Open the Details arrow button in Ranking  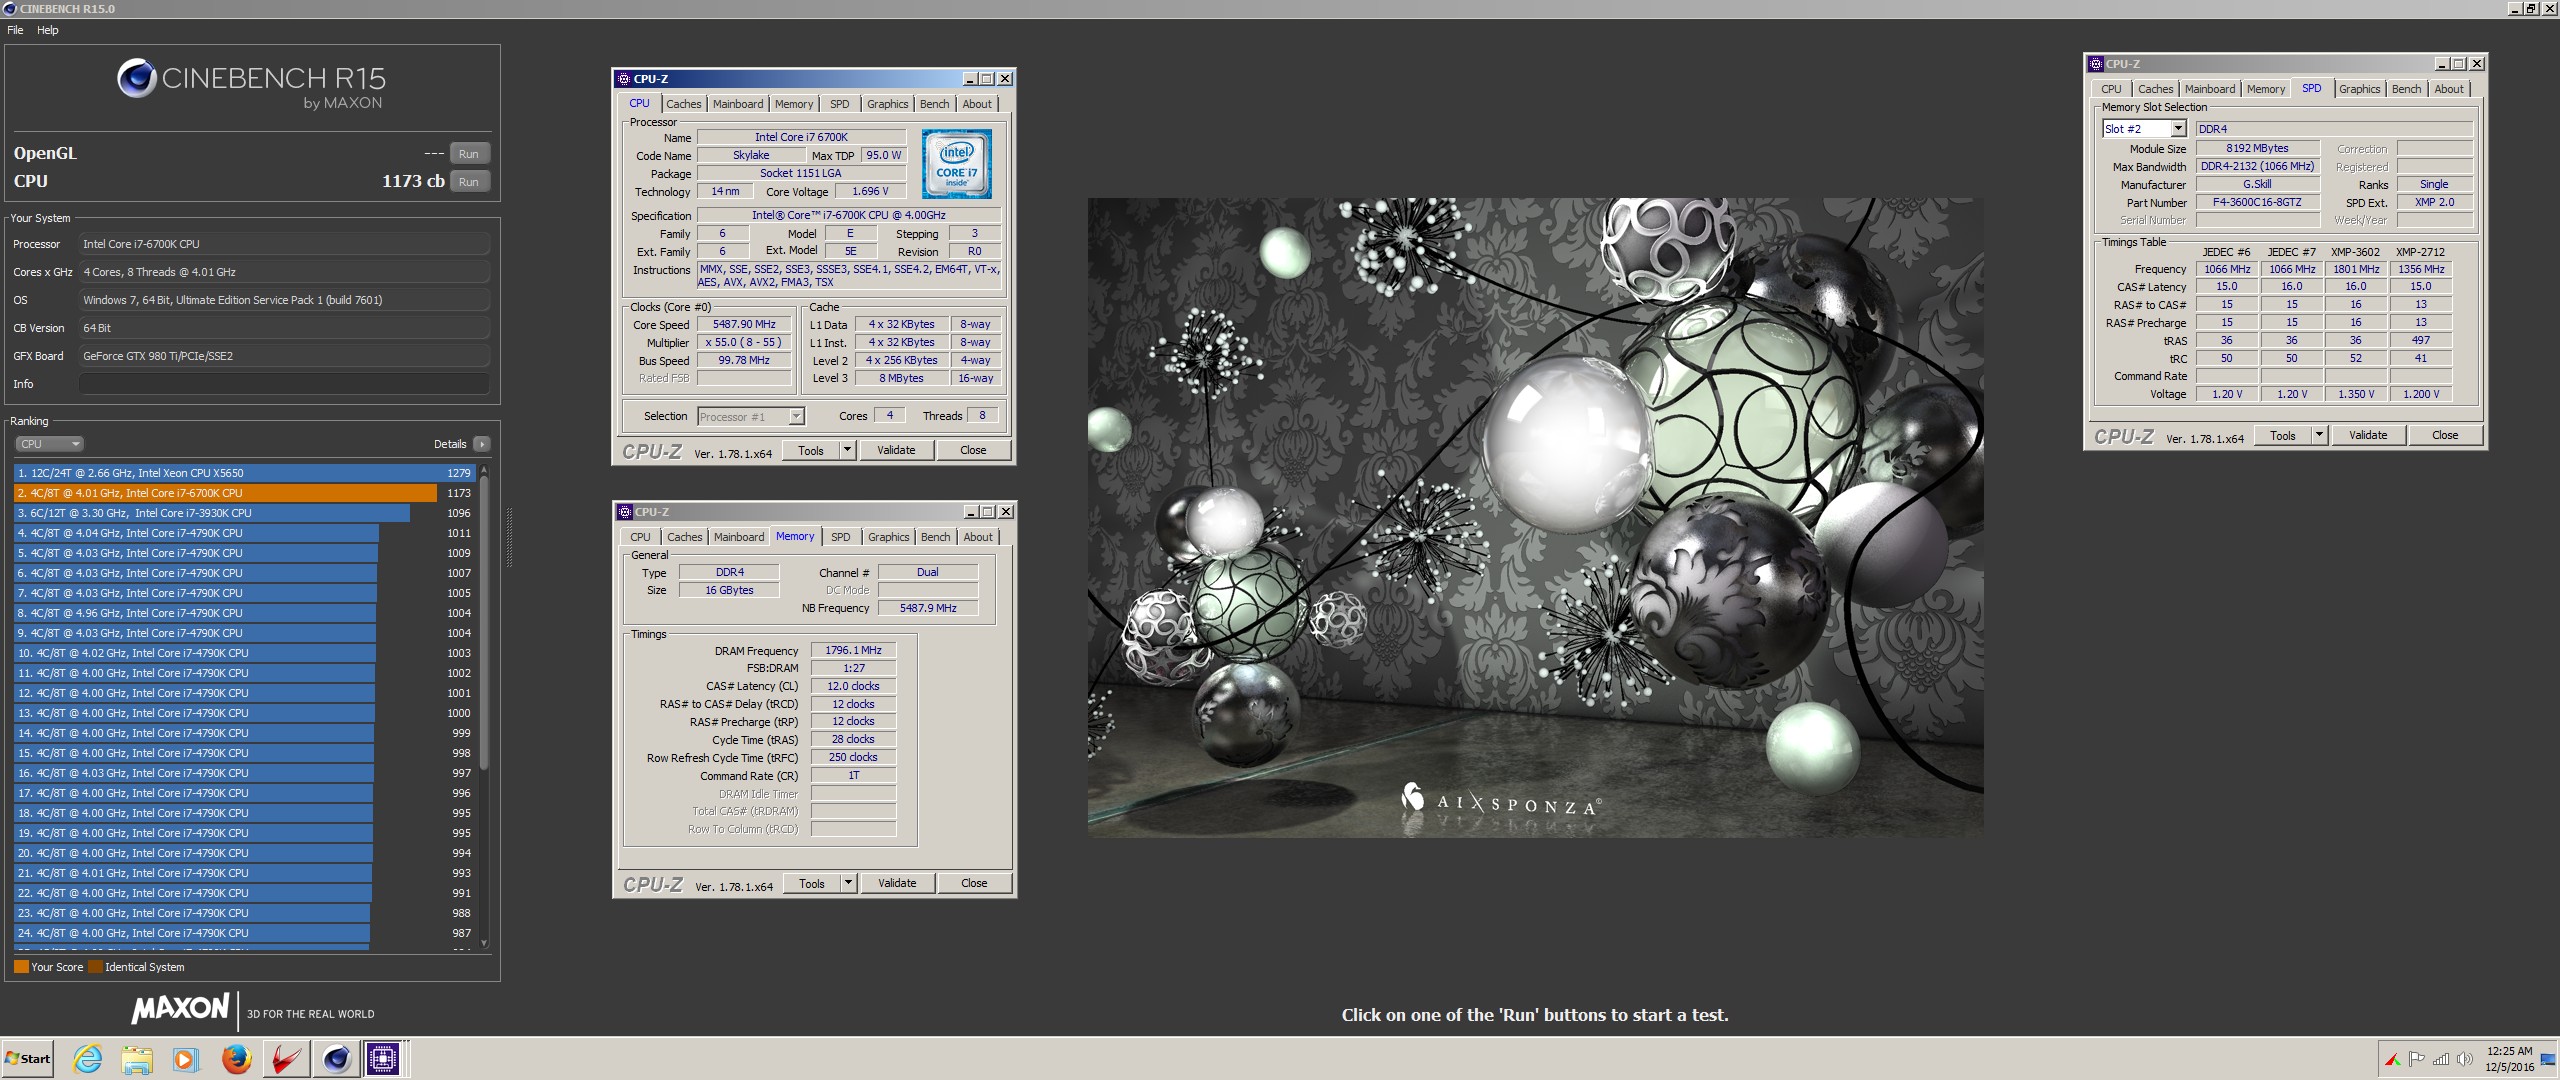482,444
